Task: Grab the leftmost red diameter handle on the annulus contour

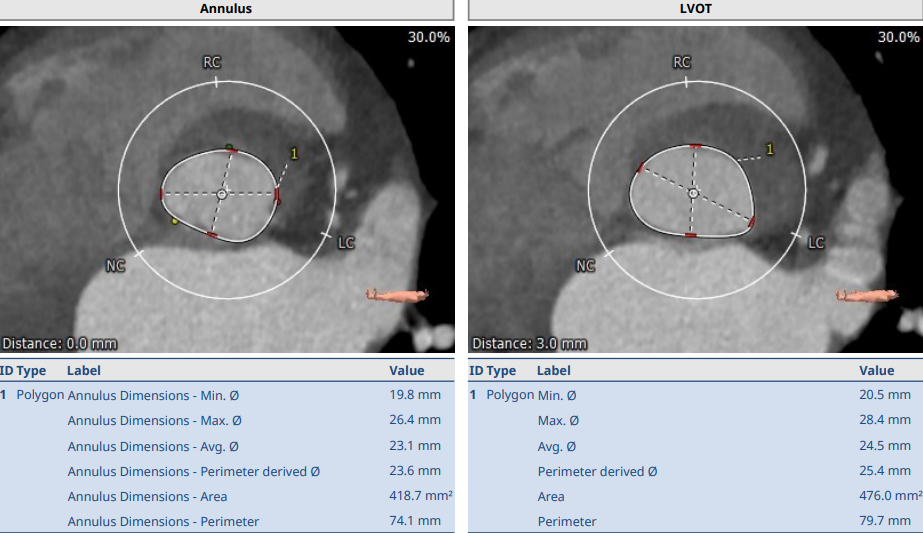Action: [x=162, y=194]
